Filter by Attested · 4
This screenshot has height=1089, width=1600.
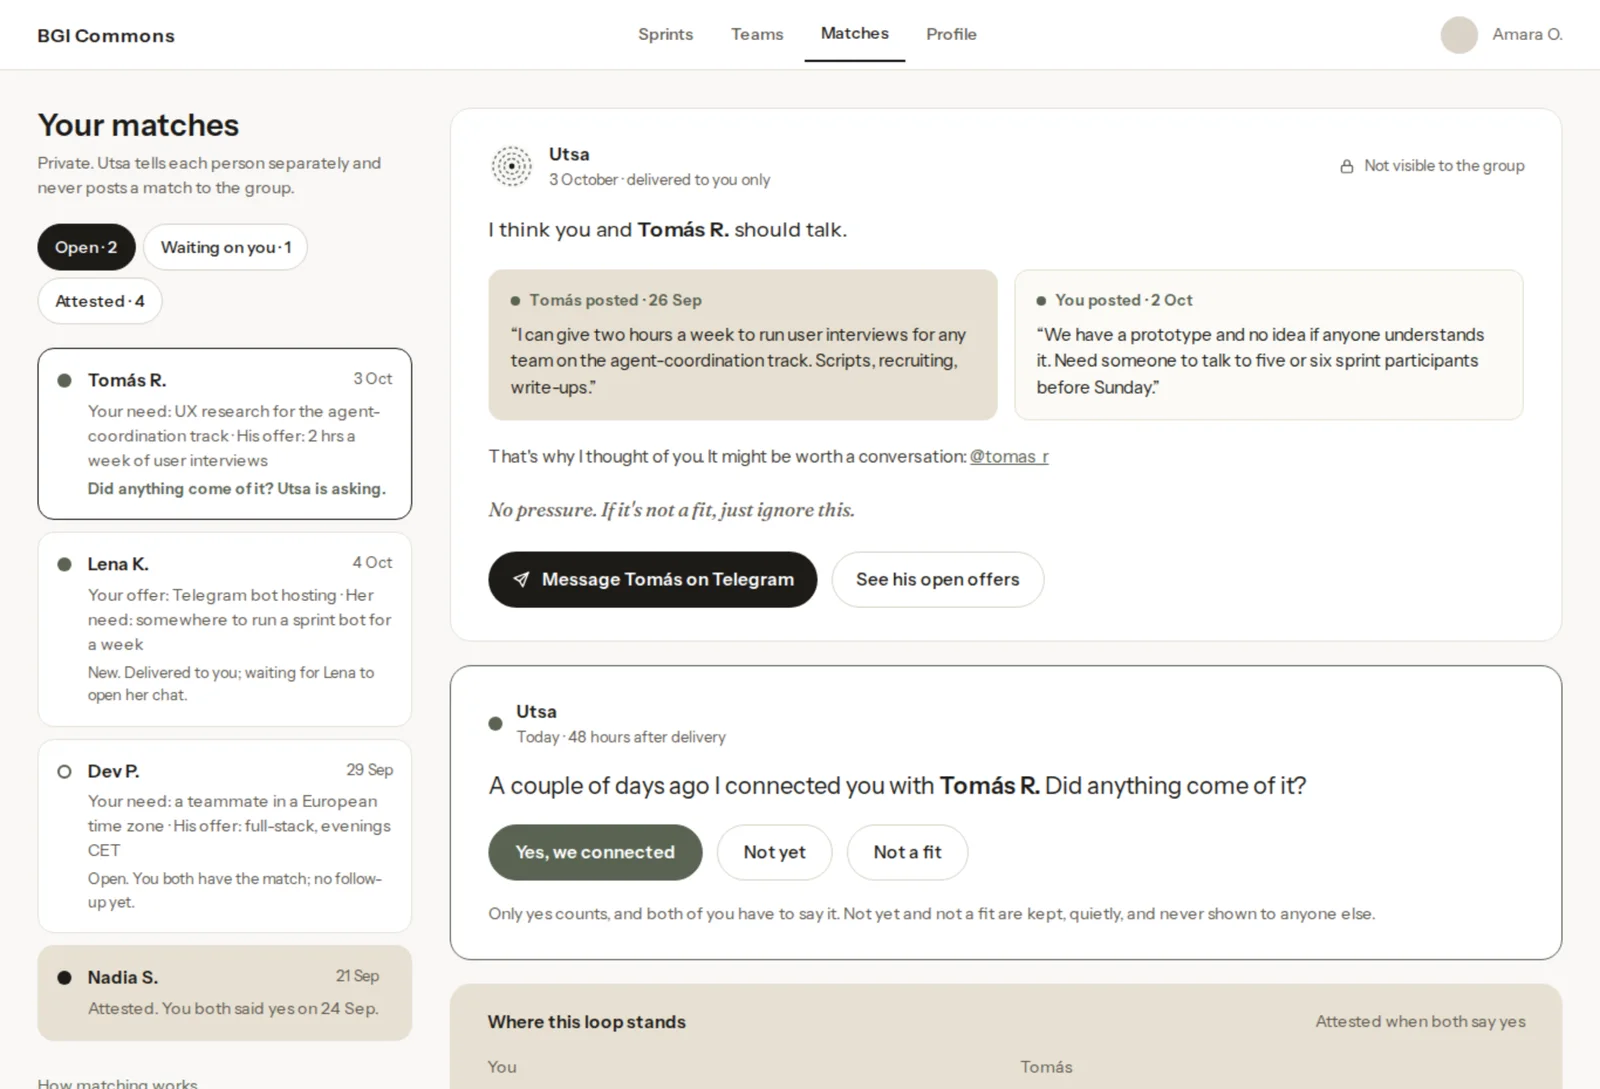point(100,301)
